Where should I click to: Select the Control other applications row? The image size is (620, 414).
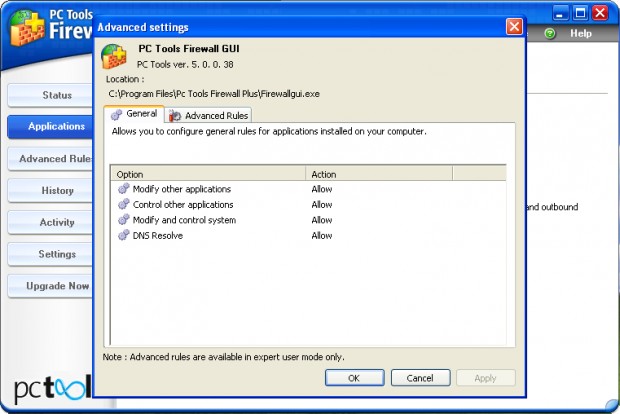pos(308,204)
